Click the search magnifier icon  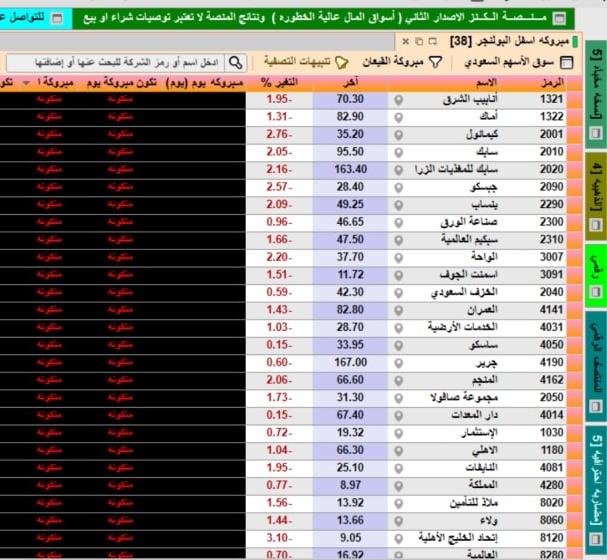coord(235,62)
